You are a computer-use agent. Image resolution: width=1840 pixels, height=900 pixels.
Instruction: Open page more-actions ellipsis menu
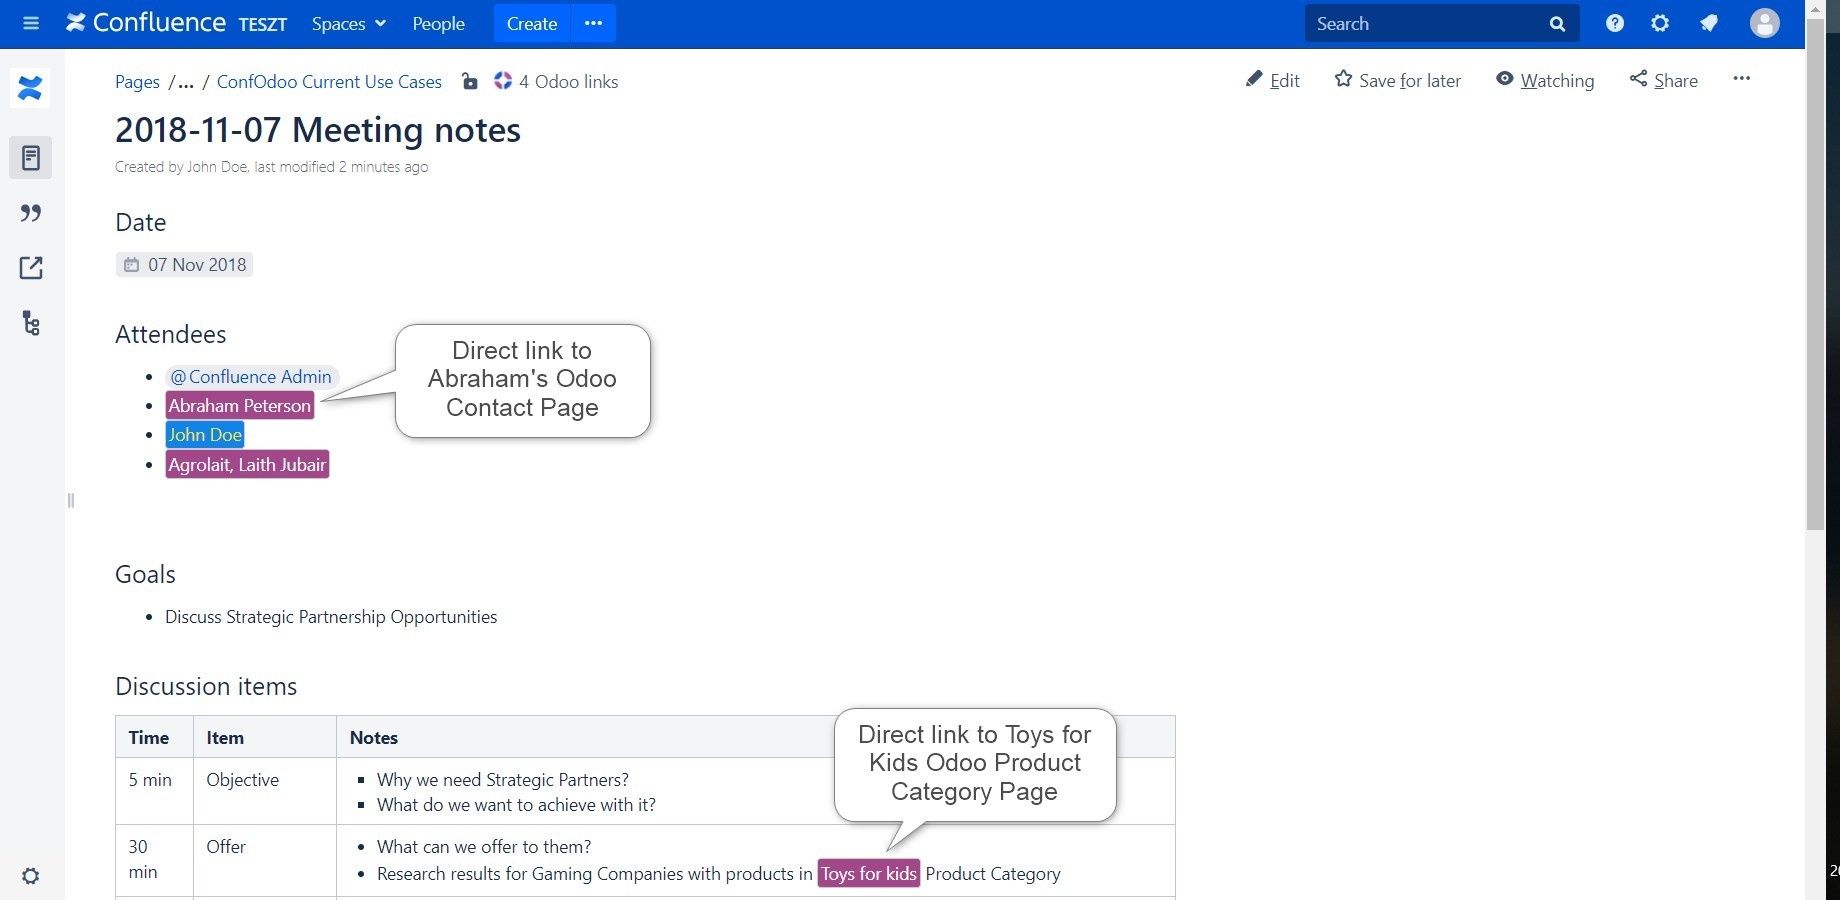(x=1742, y=79)
